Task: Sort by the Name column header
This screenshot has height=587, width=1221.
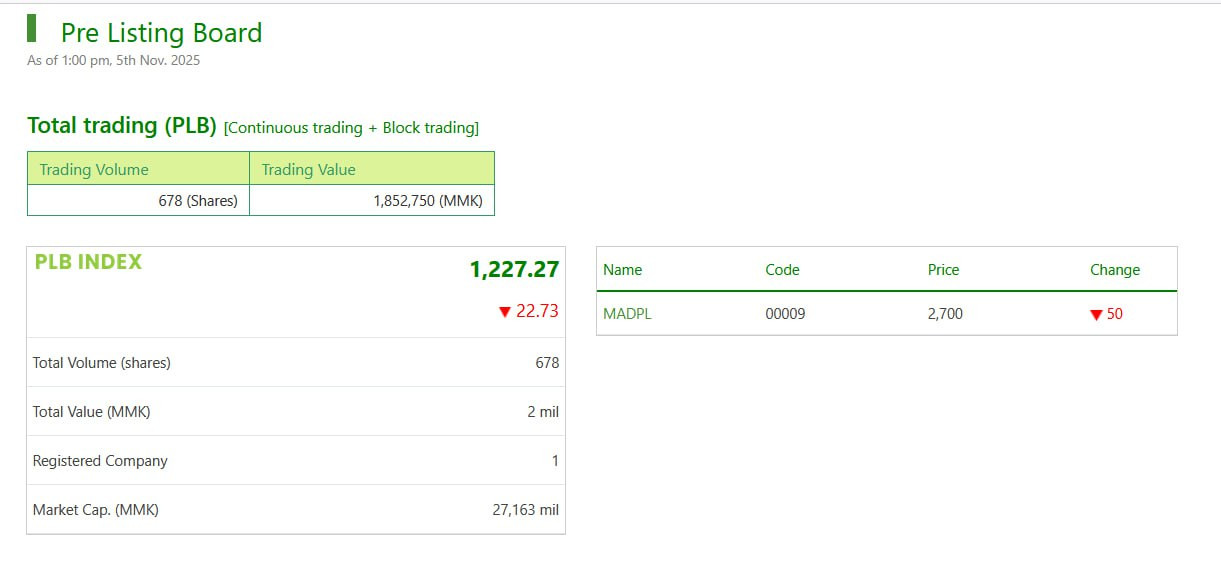Action: [x=622, y=270]
